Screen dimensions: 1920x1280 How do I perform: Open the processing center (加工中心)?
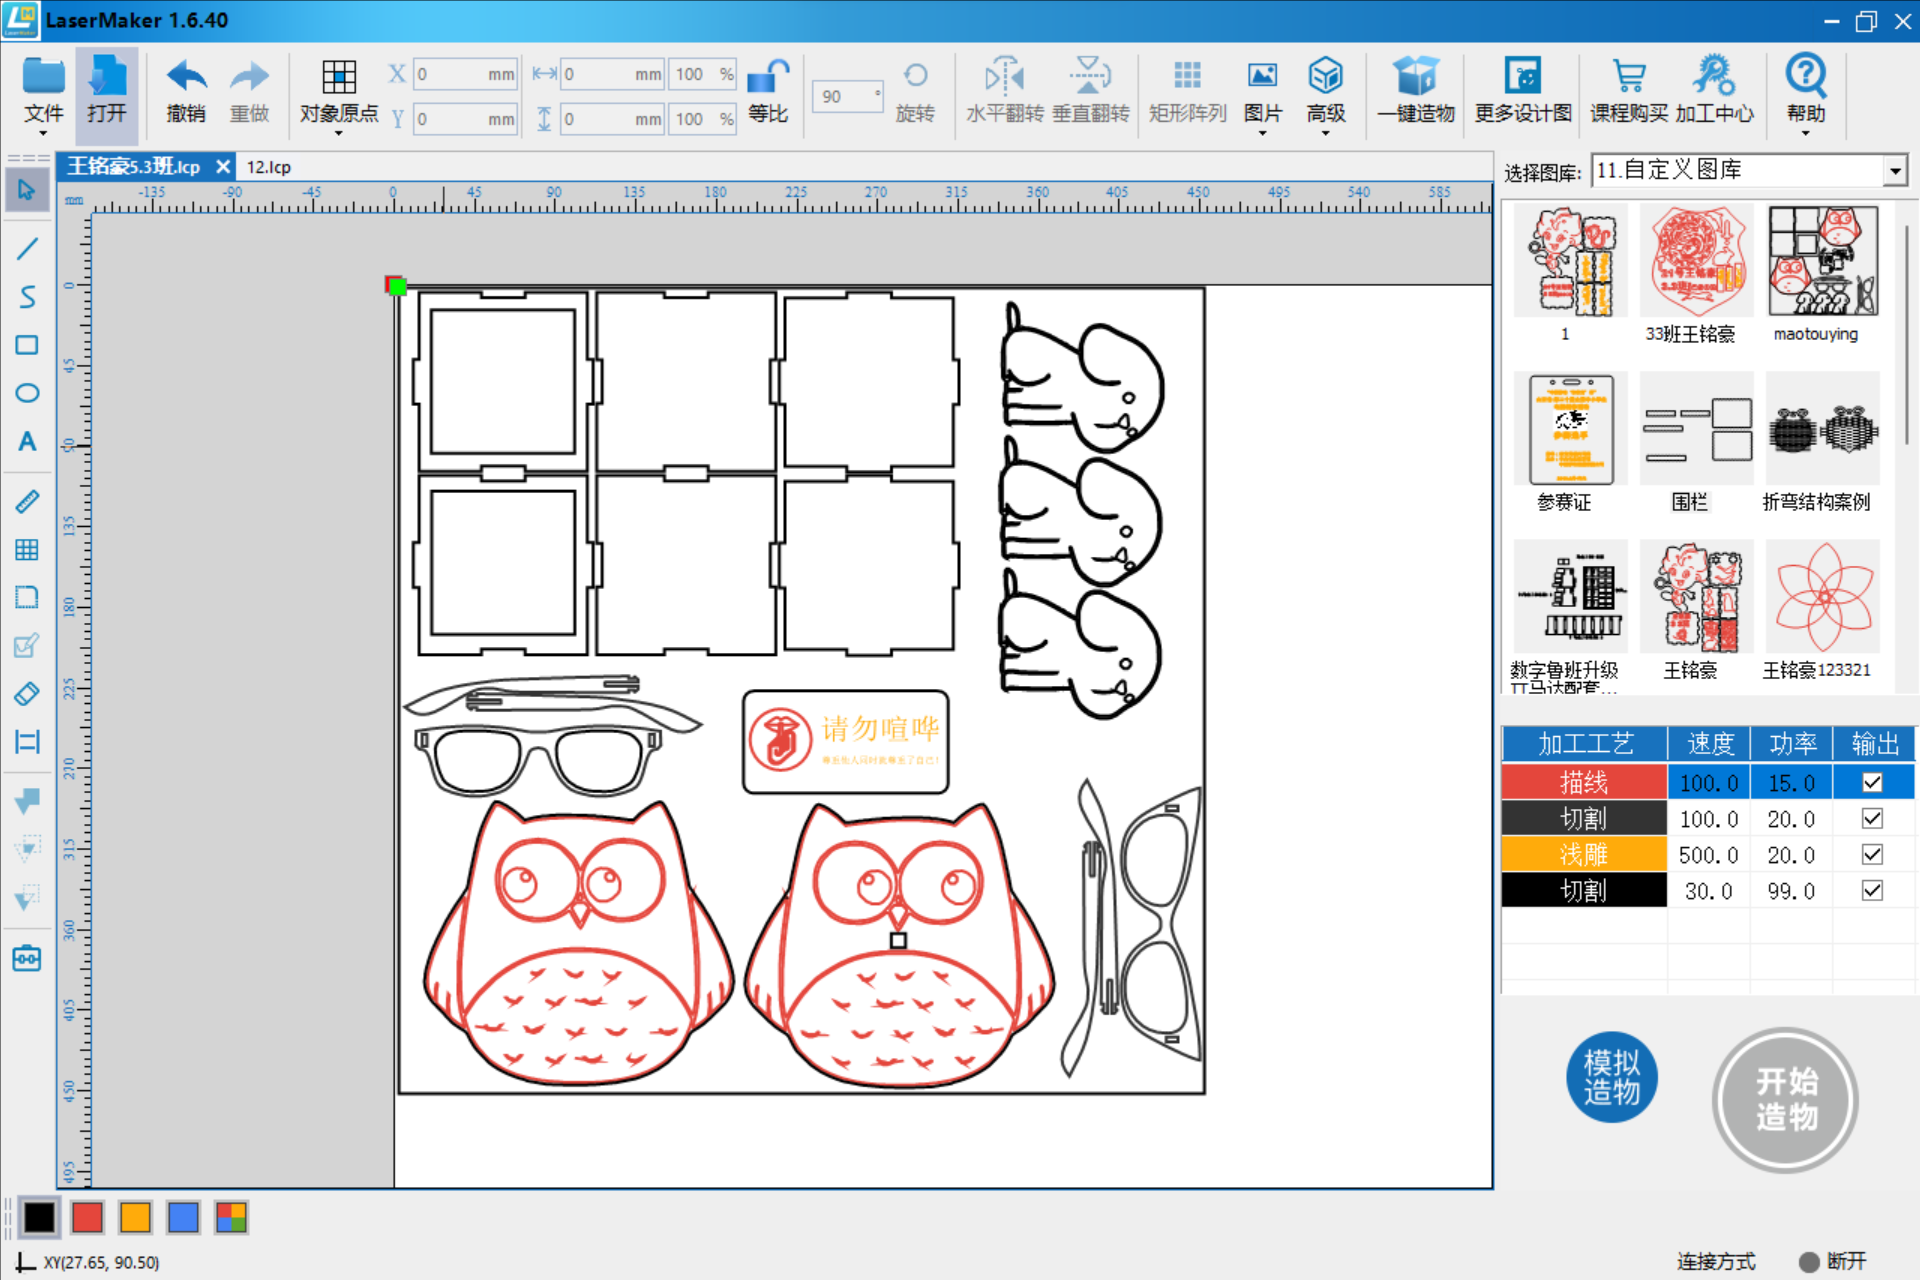[x=1714, y=90]
